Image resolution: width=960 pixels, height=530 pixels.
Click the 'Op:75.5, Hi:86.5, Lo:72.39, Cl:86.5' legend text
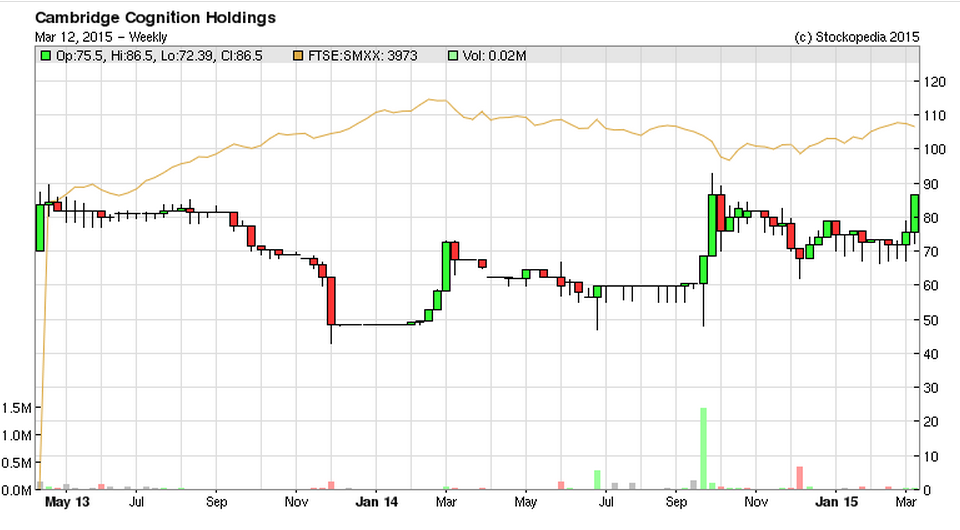click(159, 56)
